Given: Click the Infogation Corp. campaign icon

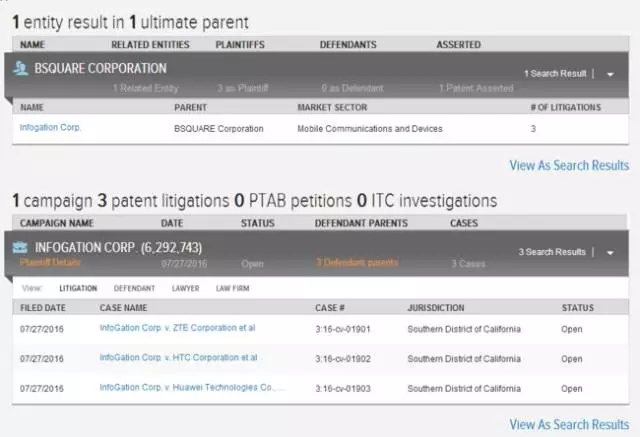Looking at the screenshot, I should click(22, 246).
